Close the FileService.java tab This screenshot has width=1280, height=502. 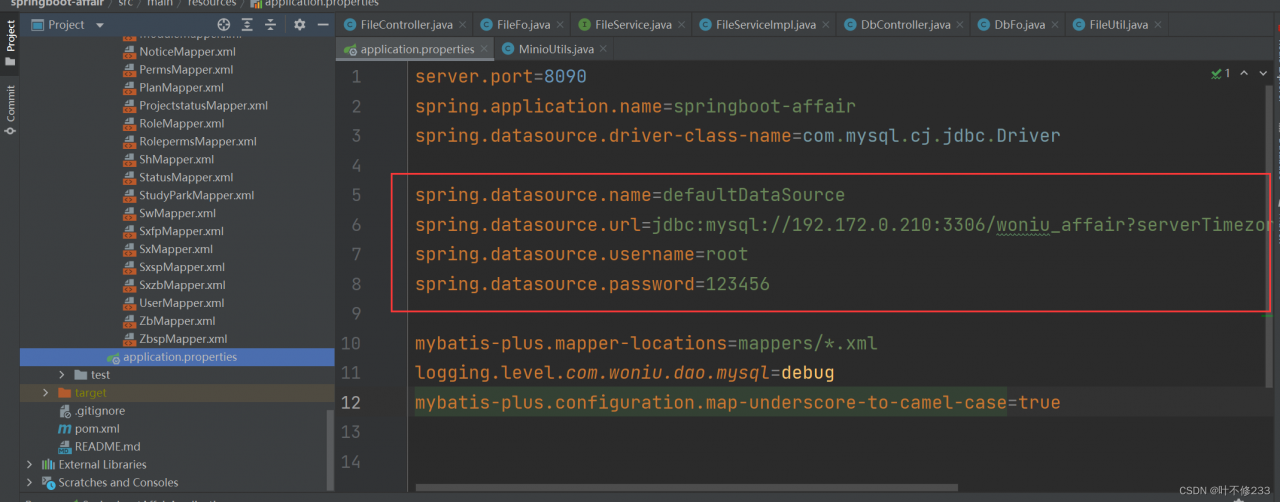pyautogui.click(x=680, y=24)
